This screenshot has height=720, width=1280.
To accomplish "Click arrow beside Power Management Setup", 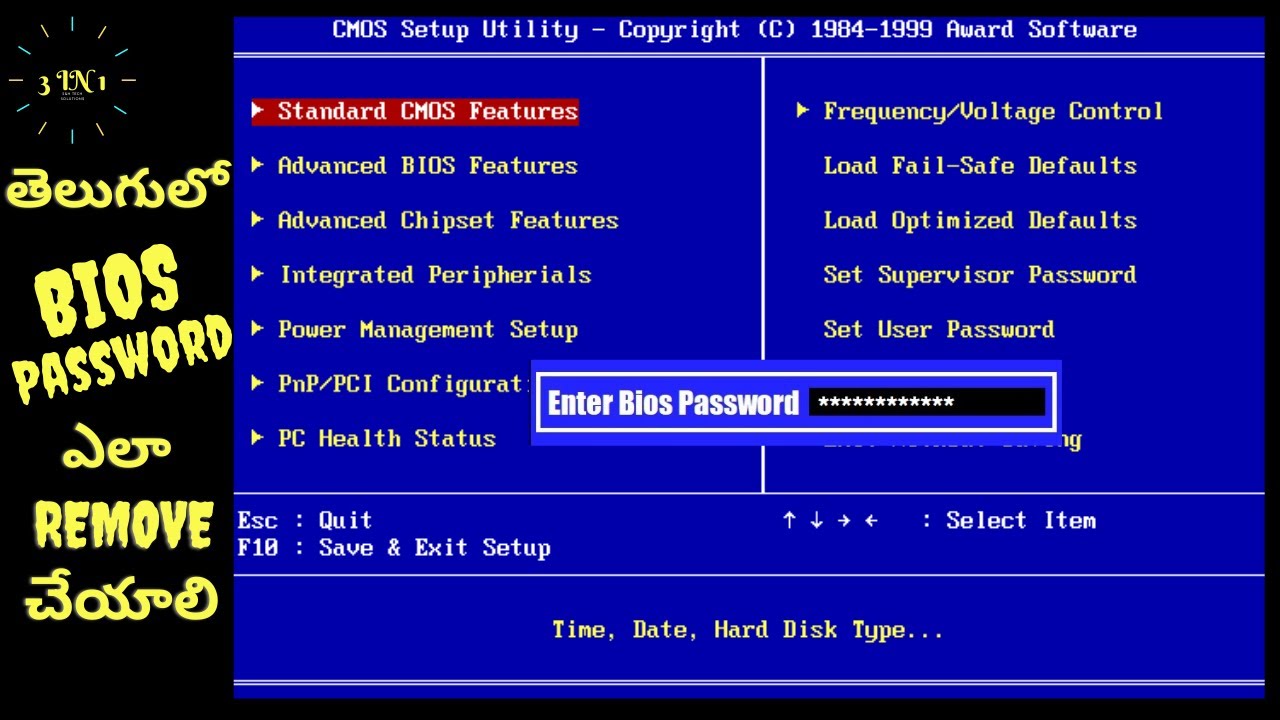I will coord(258,328).
